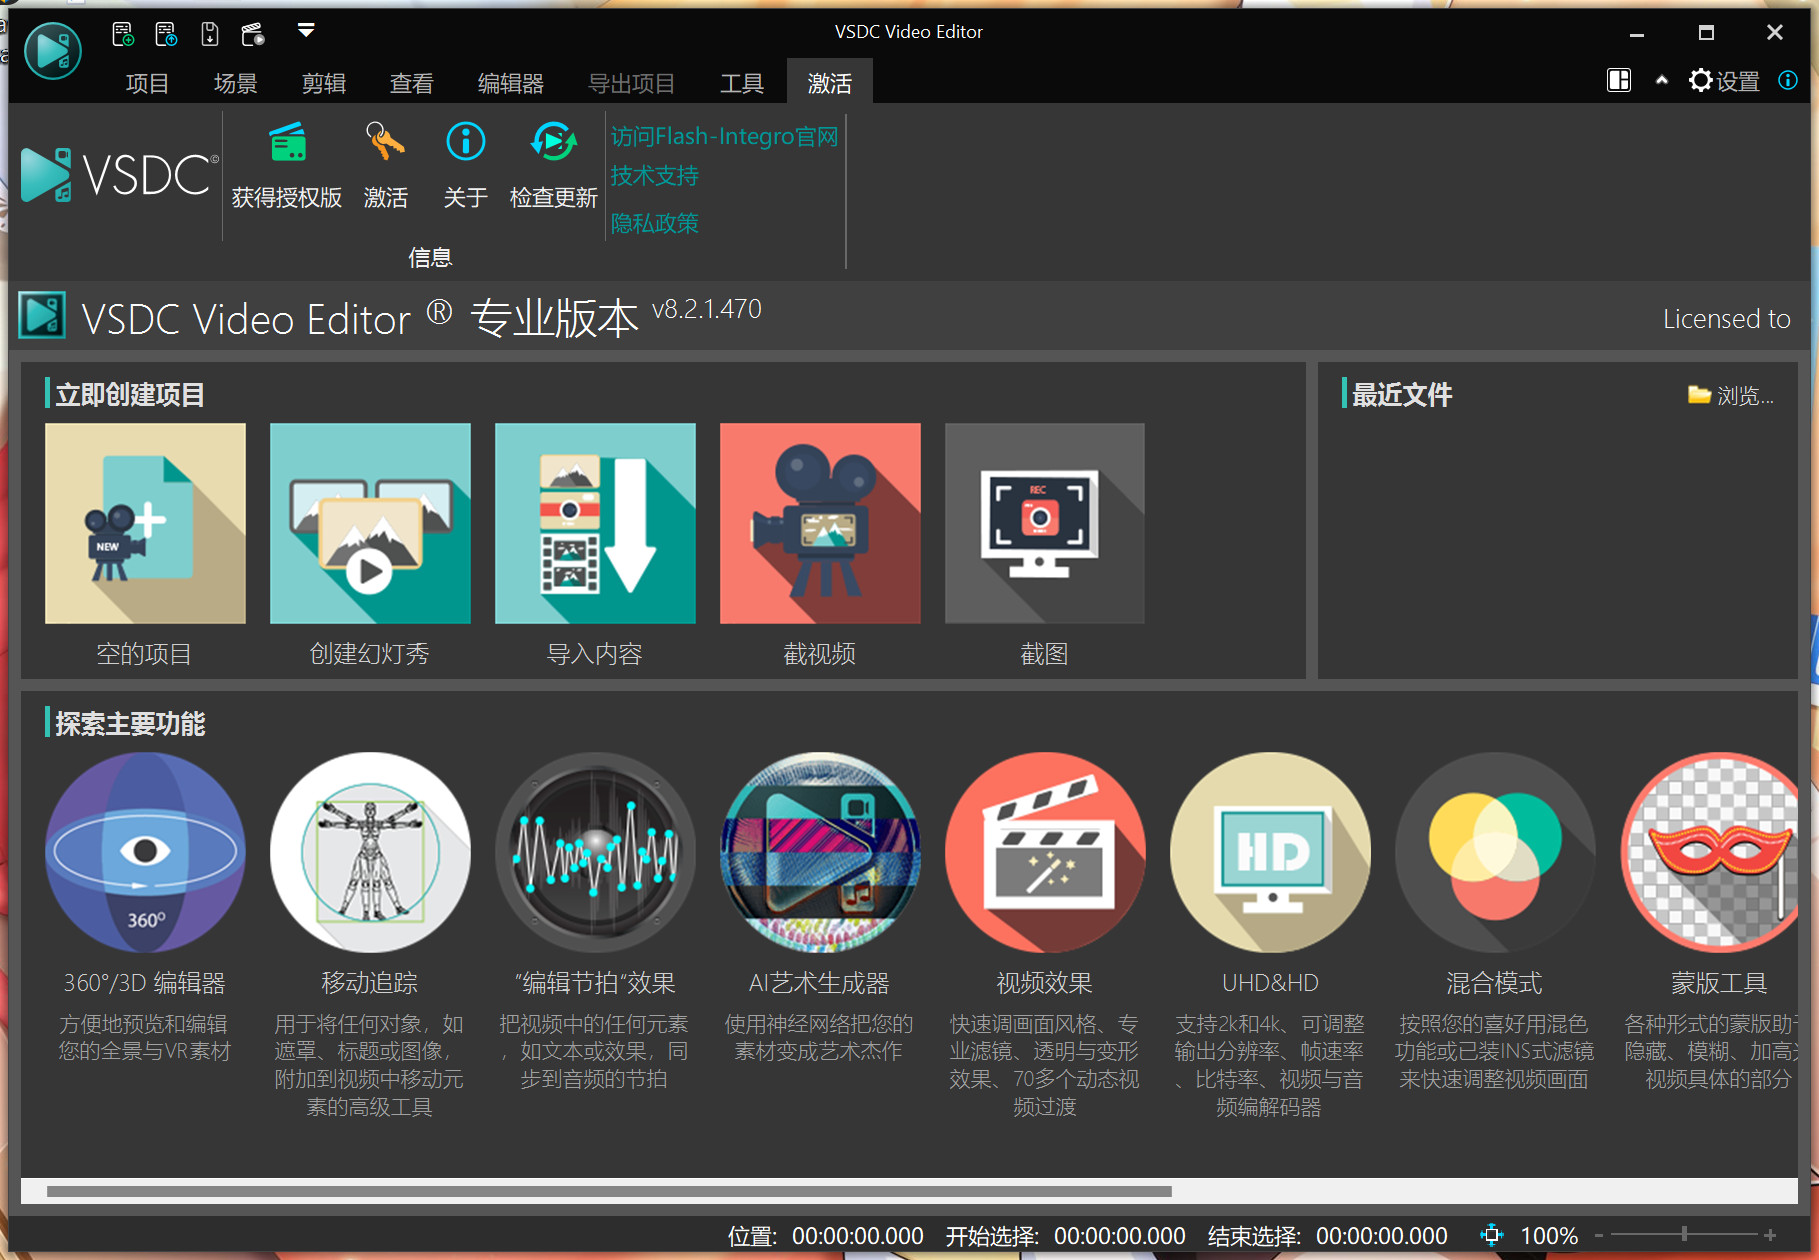1819x1260 pixels.
Task: Click the 360°/3D 编辑器 feature icon
Action: [x=145, y=852]
